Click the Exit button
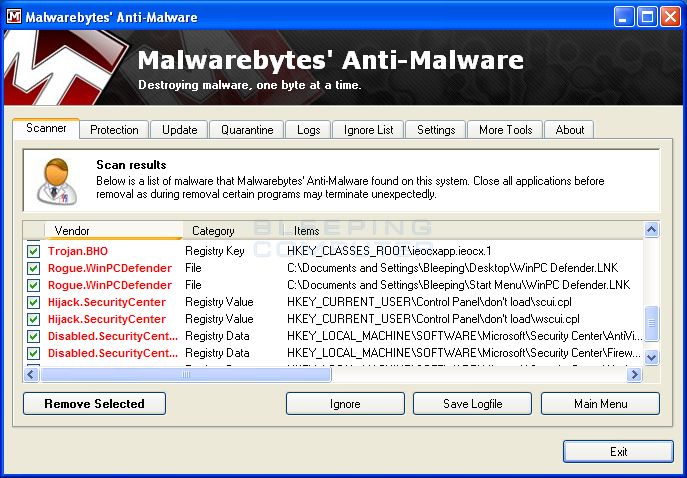687x478 pixels. (618, 452)
